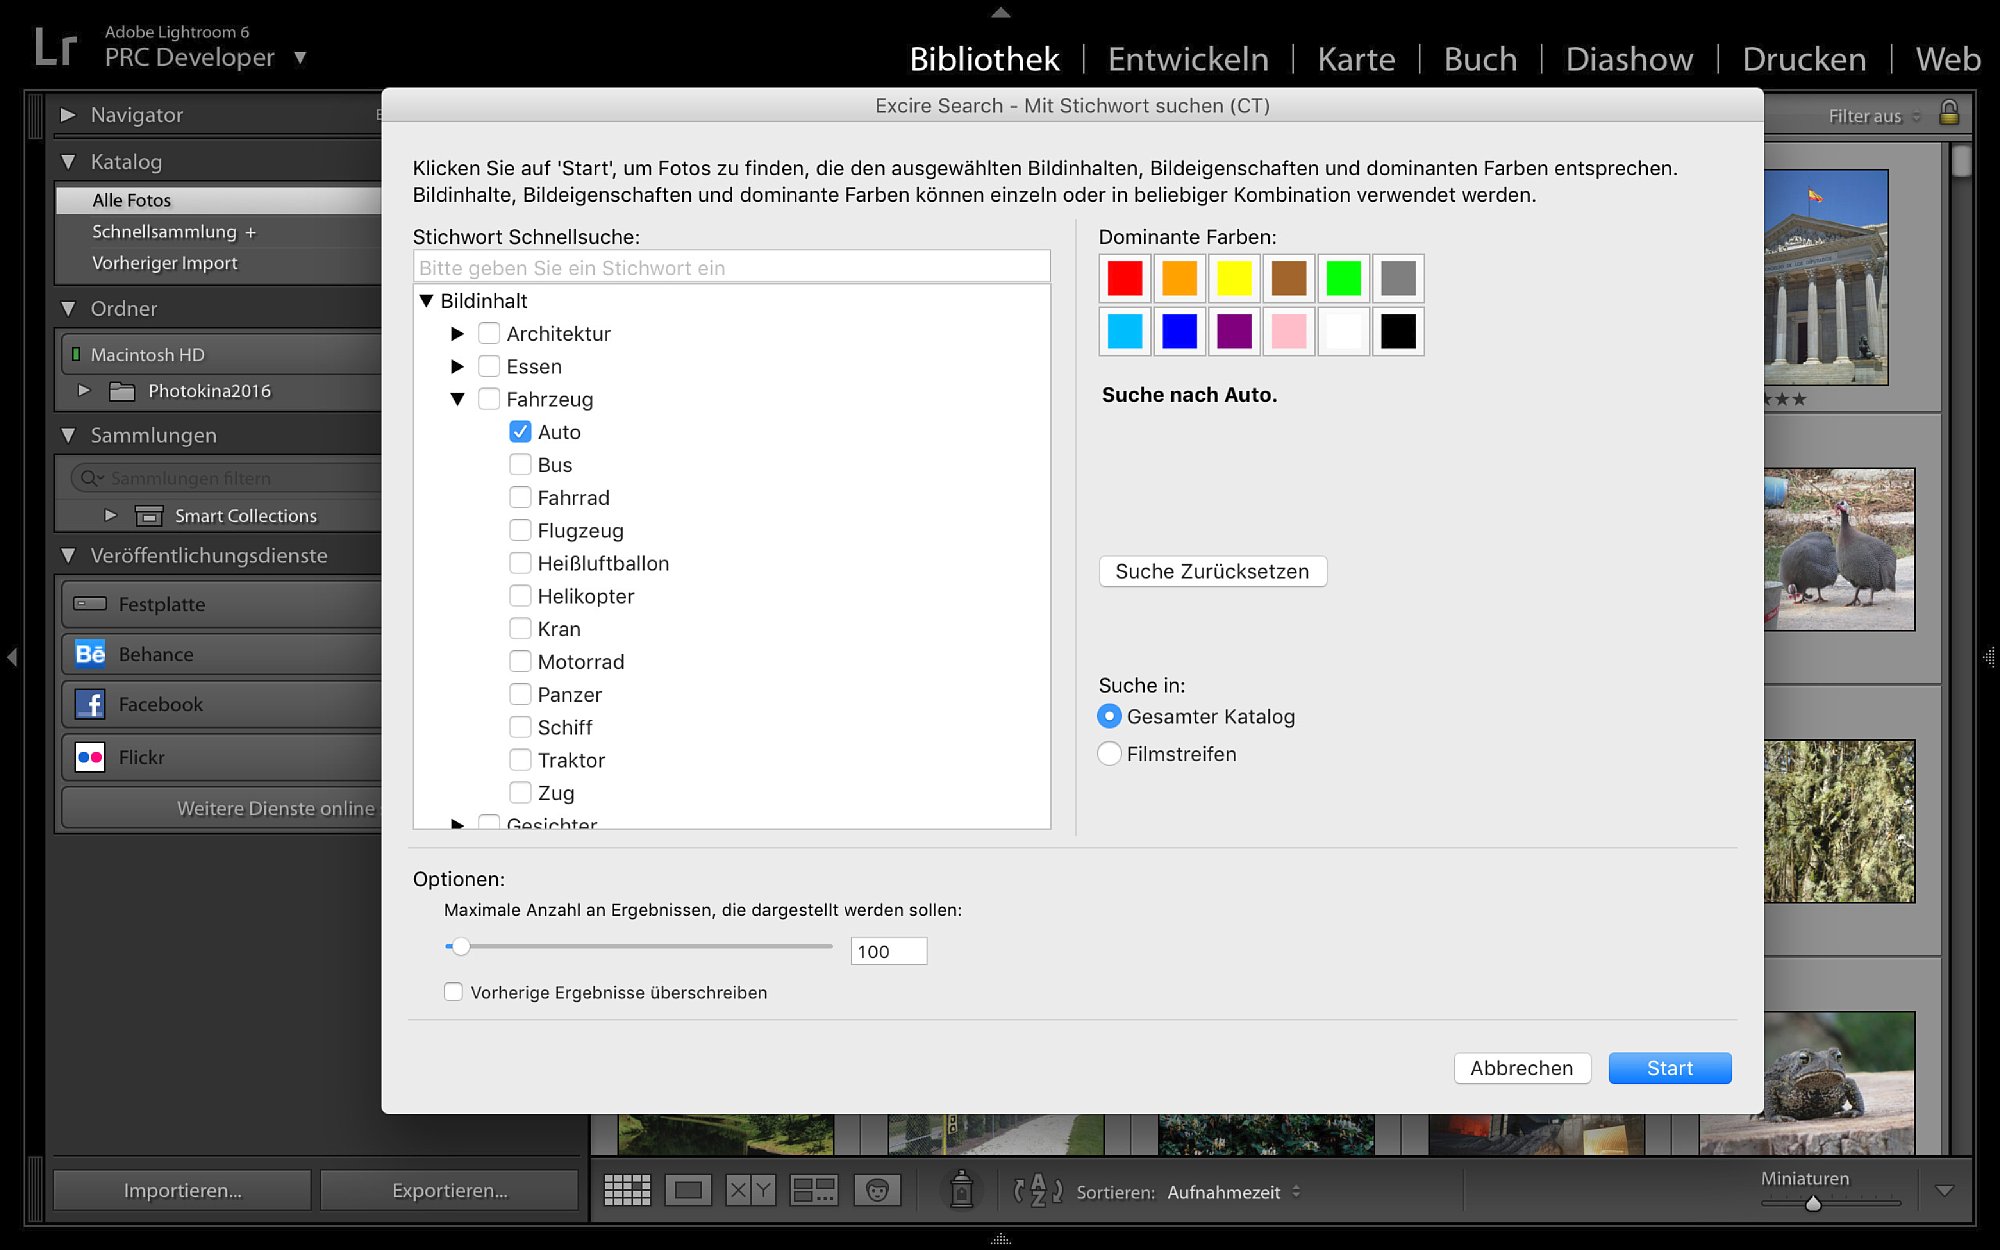Select Alle Fotos in Katalog
This screenshot has width=2000, height=1250.
tap(218, 200)
